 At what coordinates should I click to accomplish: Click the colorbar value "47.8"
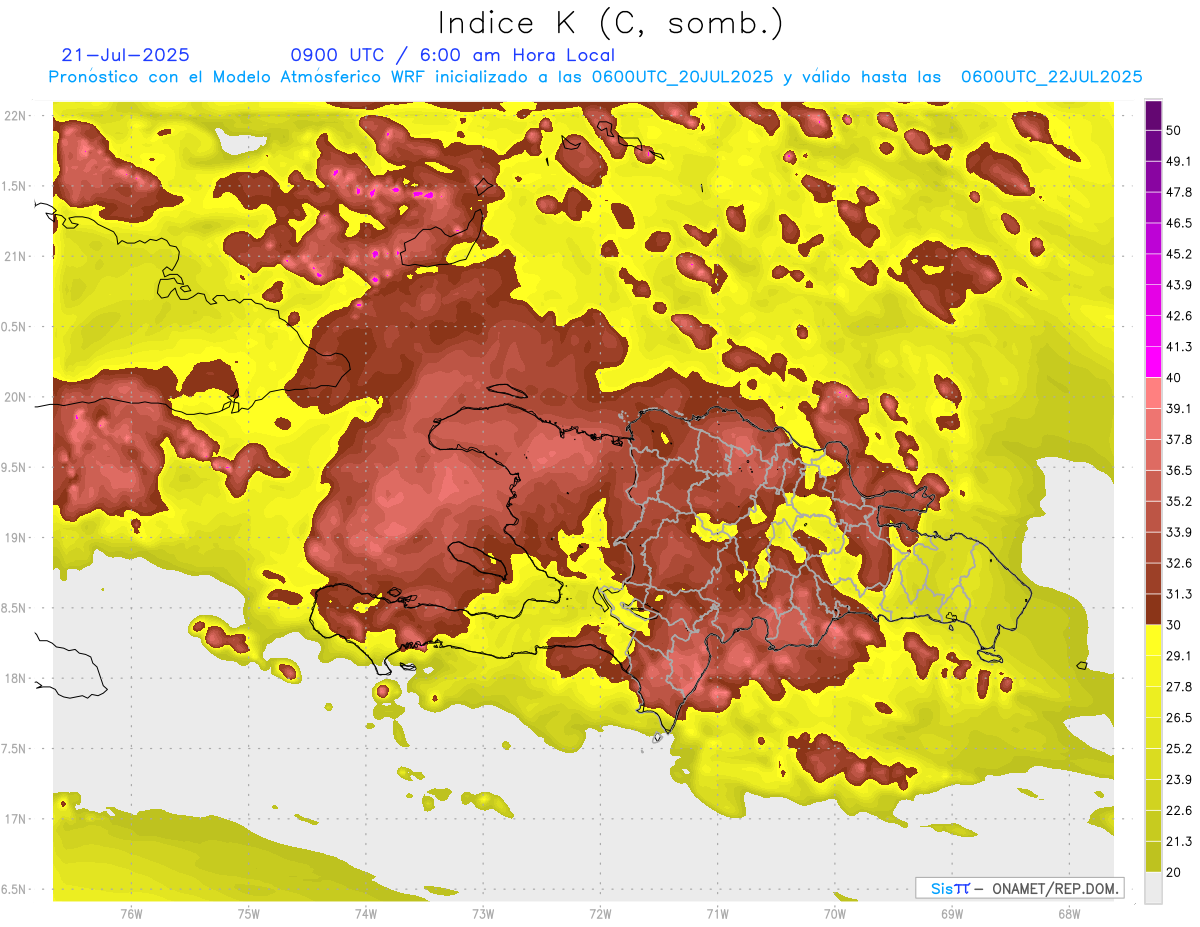(1179, 192)
